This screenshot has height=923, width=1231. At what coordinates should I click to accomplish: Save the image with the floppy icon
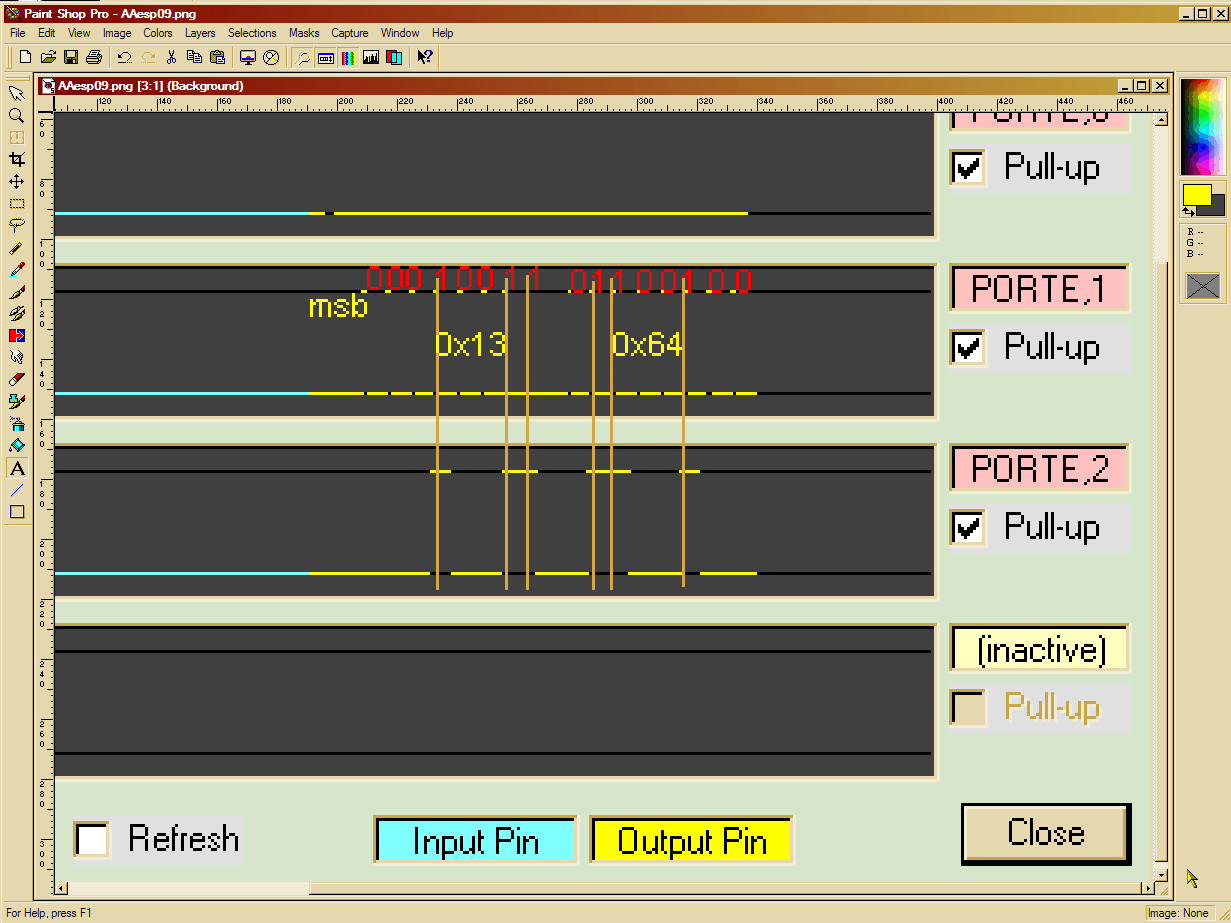[x=71, y=57]
